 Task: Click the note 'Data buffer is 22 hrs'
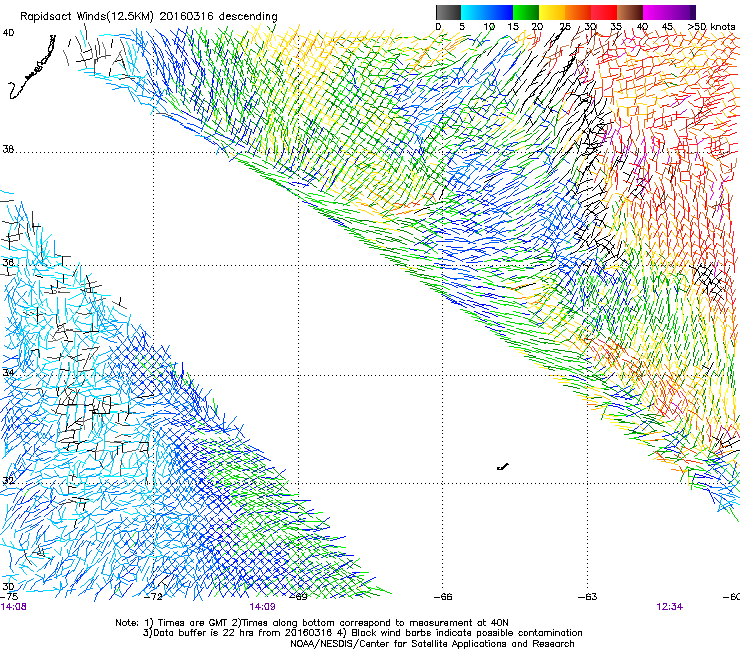point(204,633)
